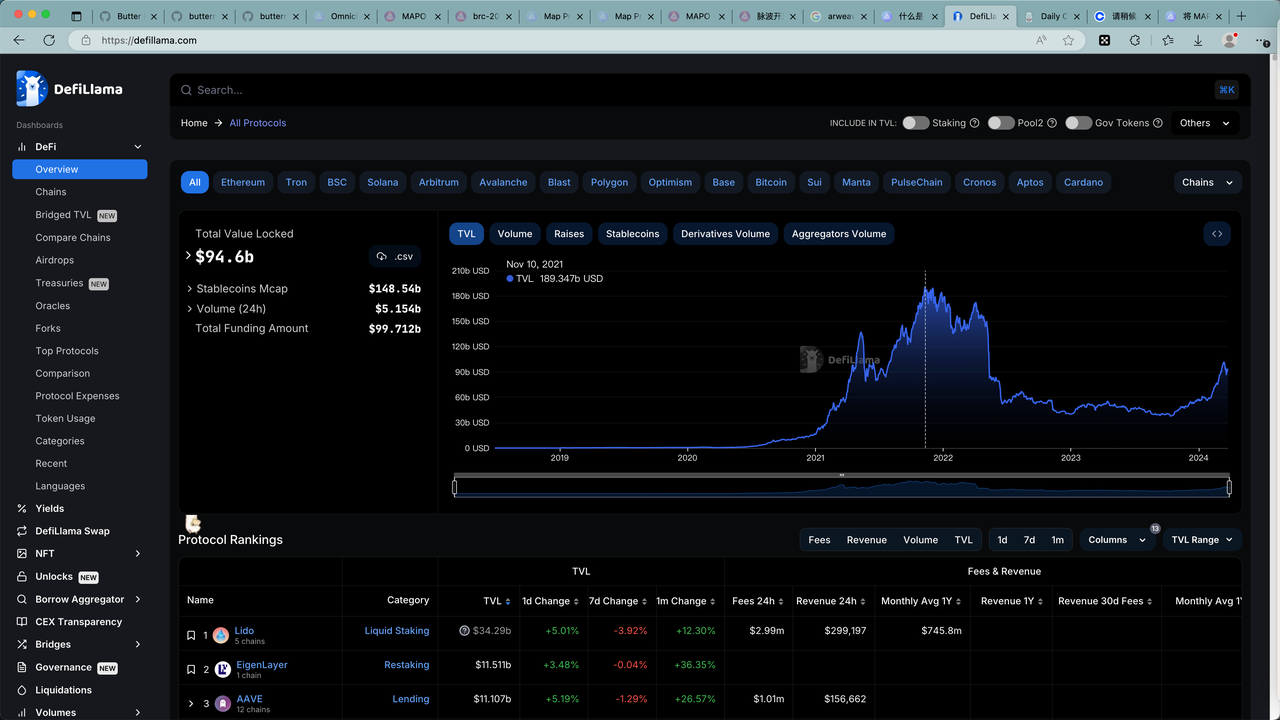Toggle Volume chart series
Image resolution: width=1280 pixels, height=720 pixels.
515,233
